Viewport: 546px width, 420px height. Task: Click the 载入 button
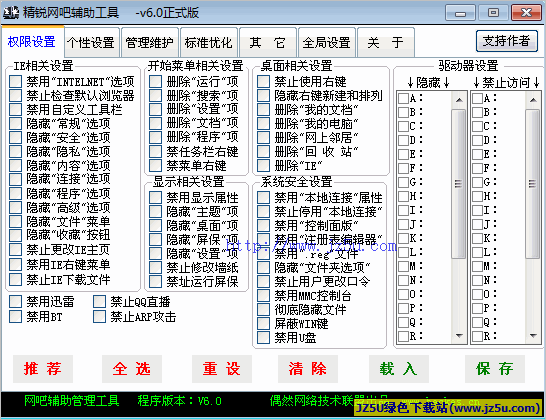click(x=399, y=369)
